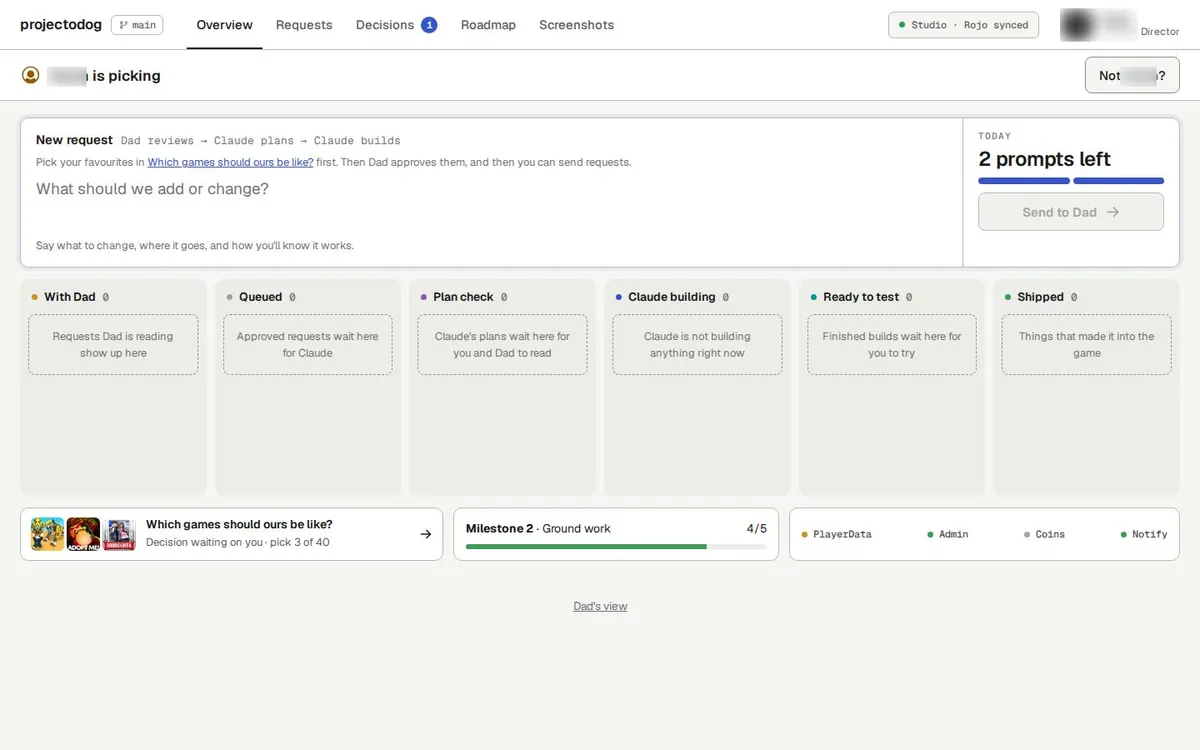This screenshot has width=1200, height=750.
Task: Follow the 'Which games should ours be like?' link
Action: pyautogui.click(x=230, y=162)
